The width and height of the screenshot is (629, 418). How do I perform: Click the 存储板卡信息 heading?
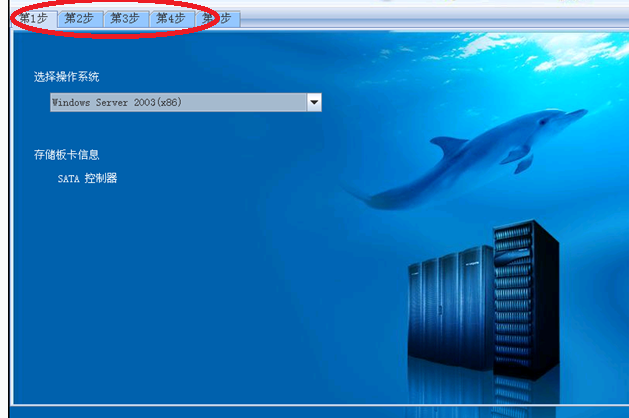tap(67, 154)
